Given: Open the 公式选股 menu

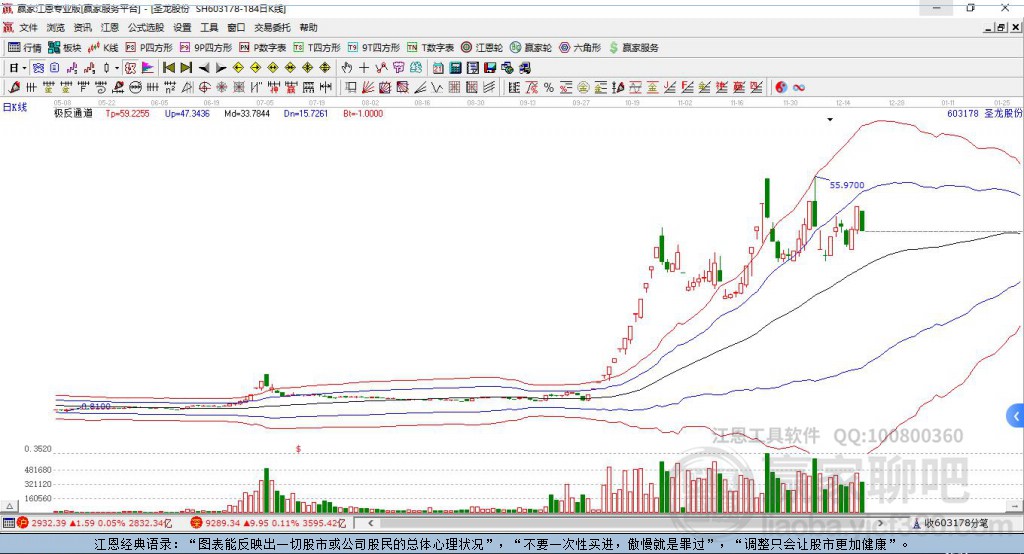Looking at the screenshot, I should 145,28.
